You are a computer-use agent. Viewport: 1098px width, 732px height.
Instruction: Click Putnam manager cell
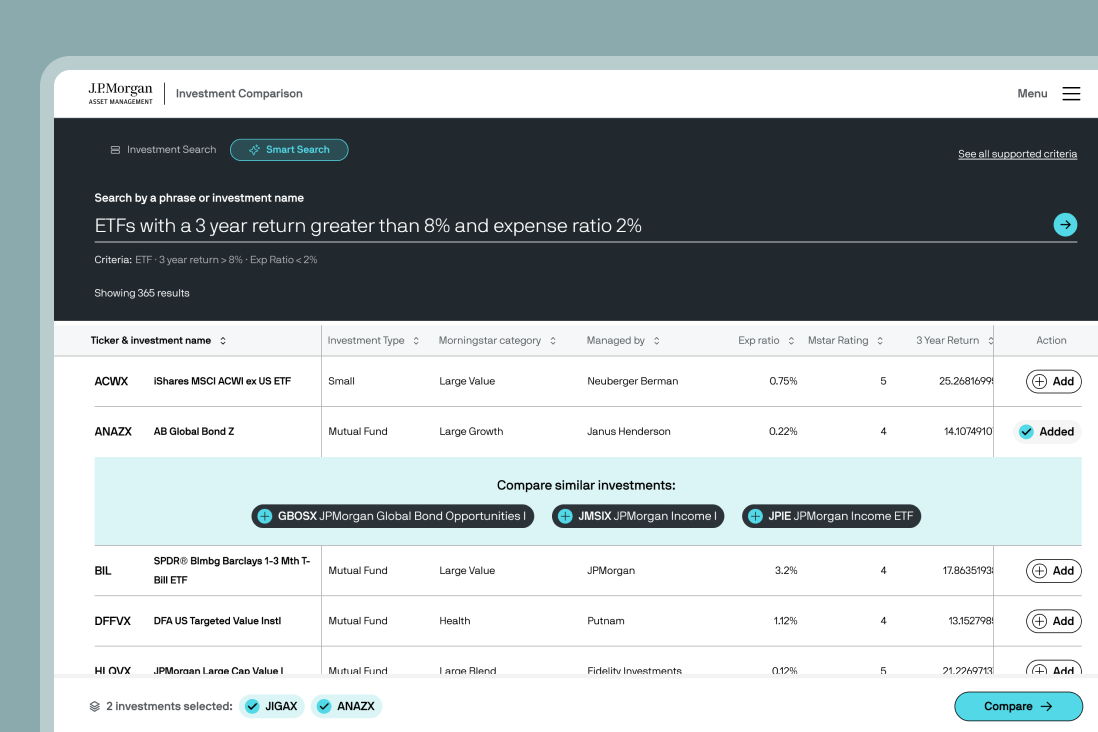[x=606, y=621]
